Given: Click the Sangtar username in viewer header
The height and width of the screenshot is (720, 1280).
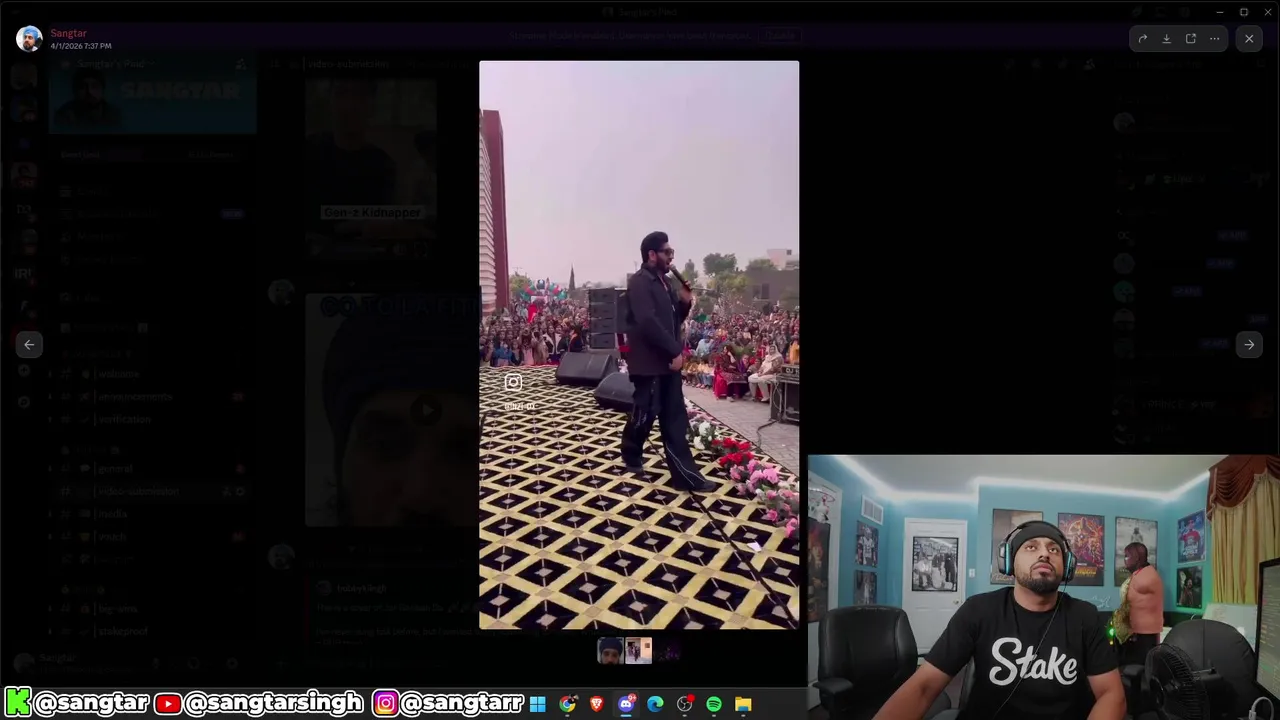Looking at the screenshot, I should [x=69, y=33].
